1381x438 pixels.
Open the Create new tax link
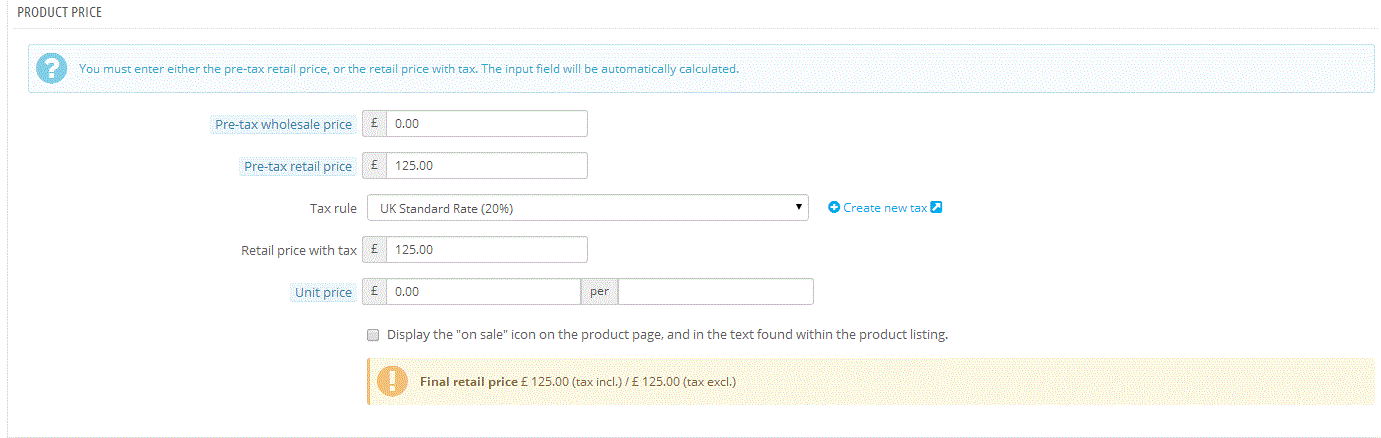pyautogui.click(x=885, y=208)
